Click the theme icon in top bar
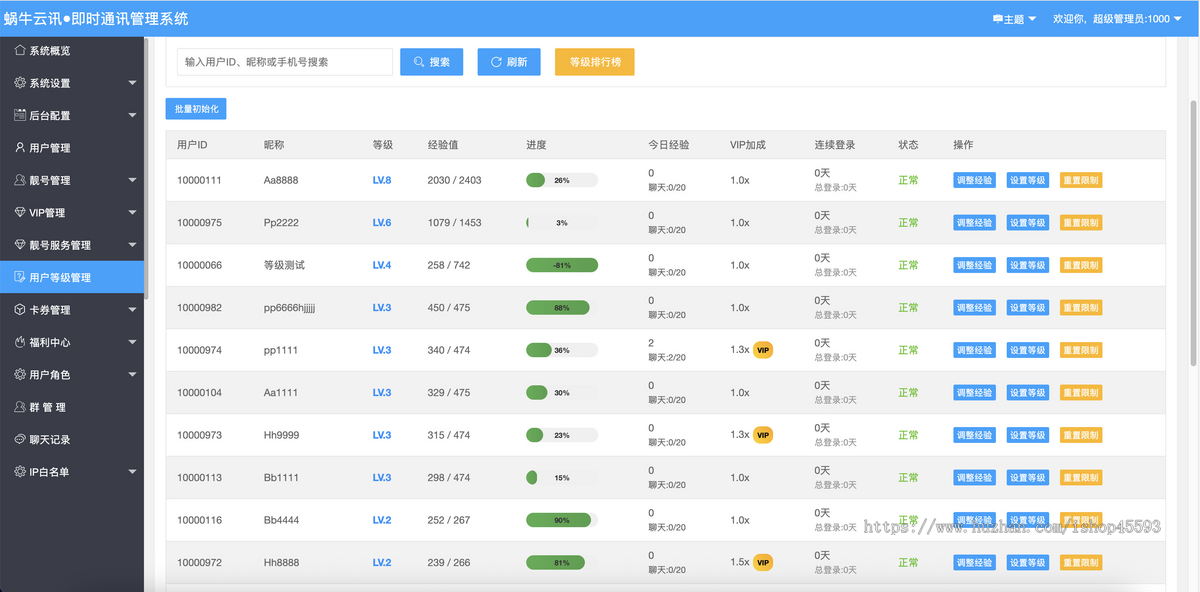The width and height of the screenshot is (1200, 592). 997,19
